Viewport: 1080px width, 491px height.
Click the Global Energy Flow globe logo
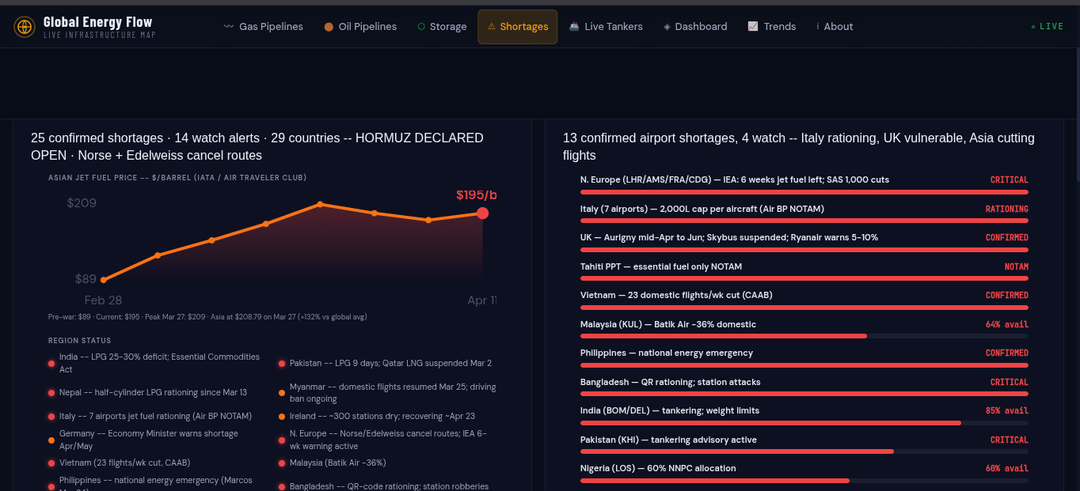coord(24,27)
